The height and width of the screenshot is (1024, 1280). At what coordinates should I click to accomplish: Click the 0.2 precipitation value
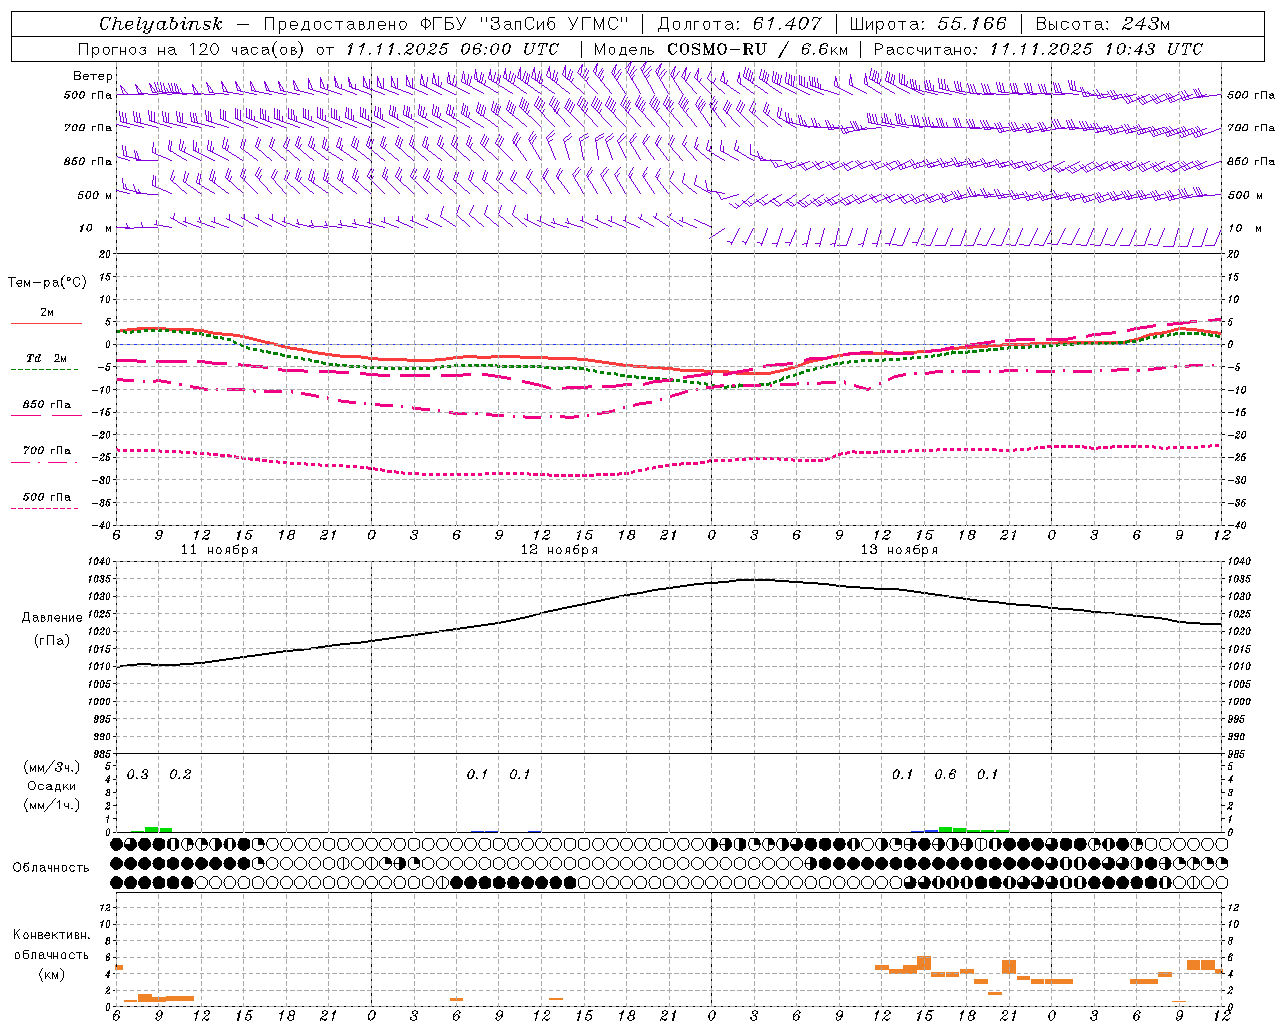[180, 775]
